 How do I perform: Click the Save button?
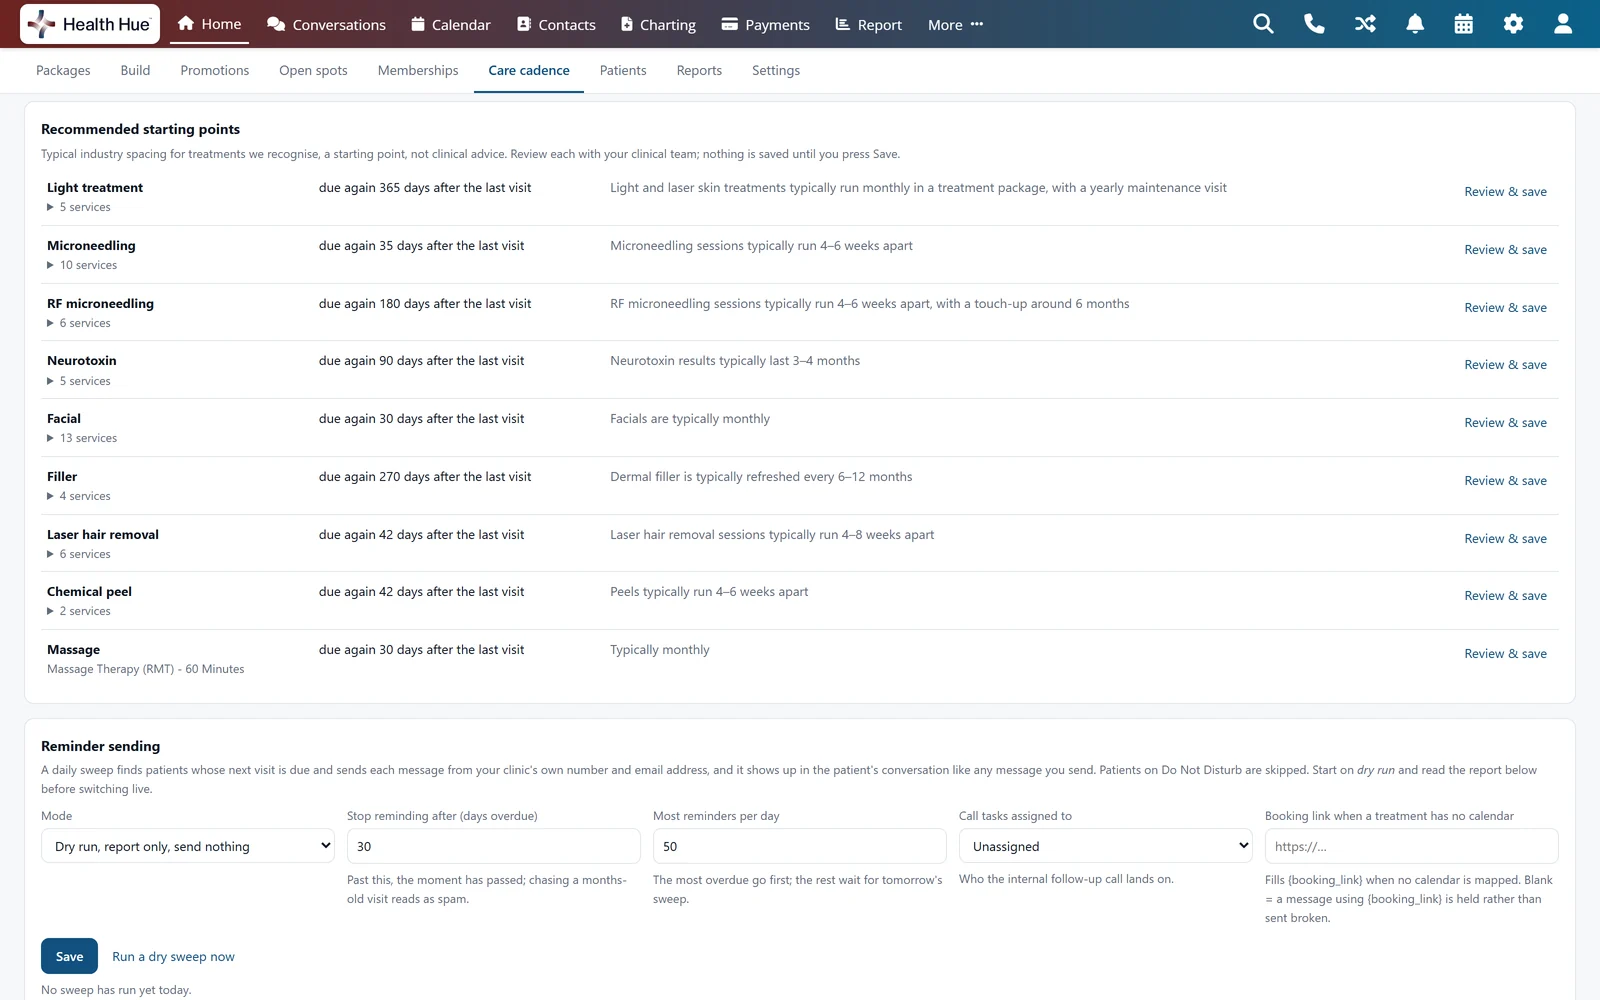point(69,956)
